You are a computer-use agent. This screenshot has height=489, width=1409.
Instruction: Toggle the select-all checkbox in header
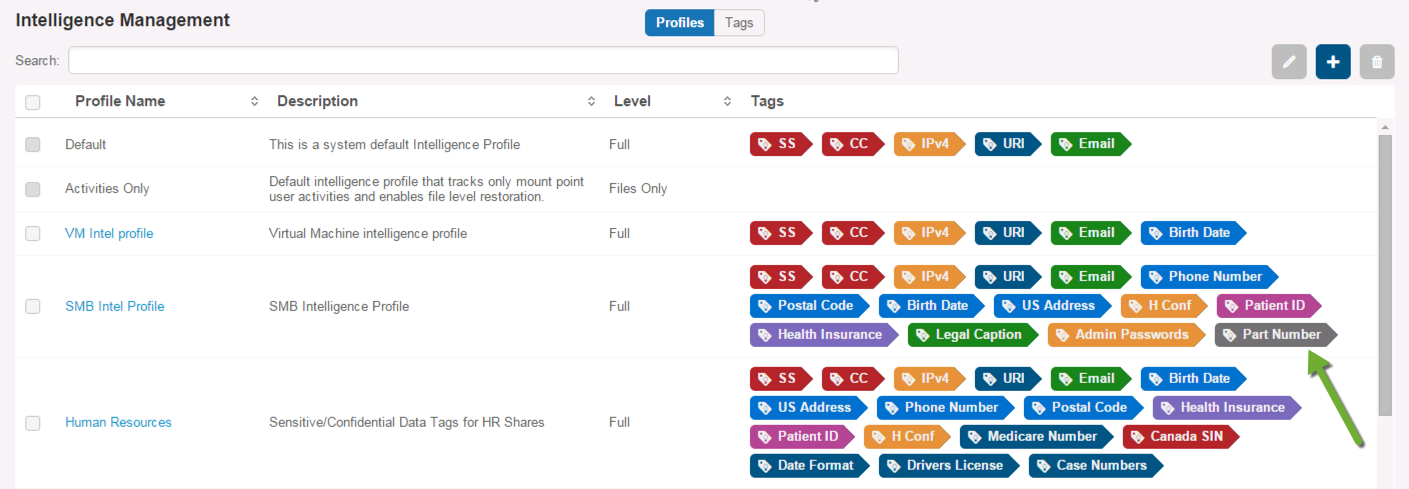coord(33,102)
